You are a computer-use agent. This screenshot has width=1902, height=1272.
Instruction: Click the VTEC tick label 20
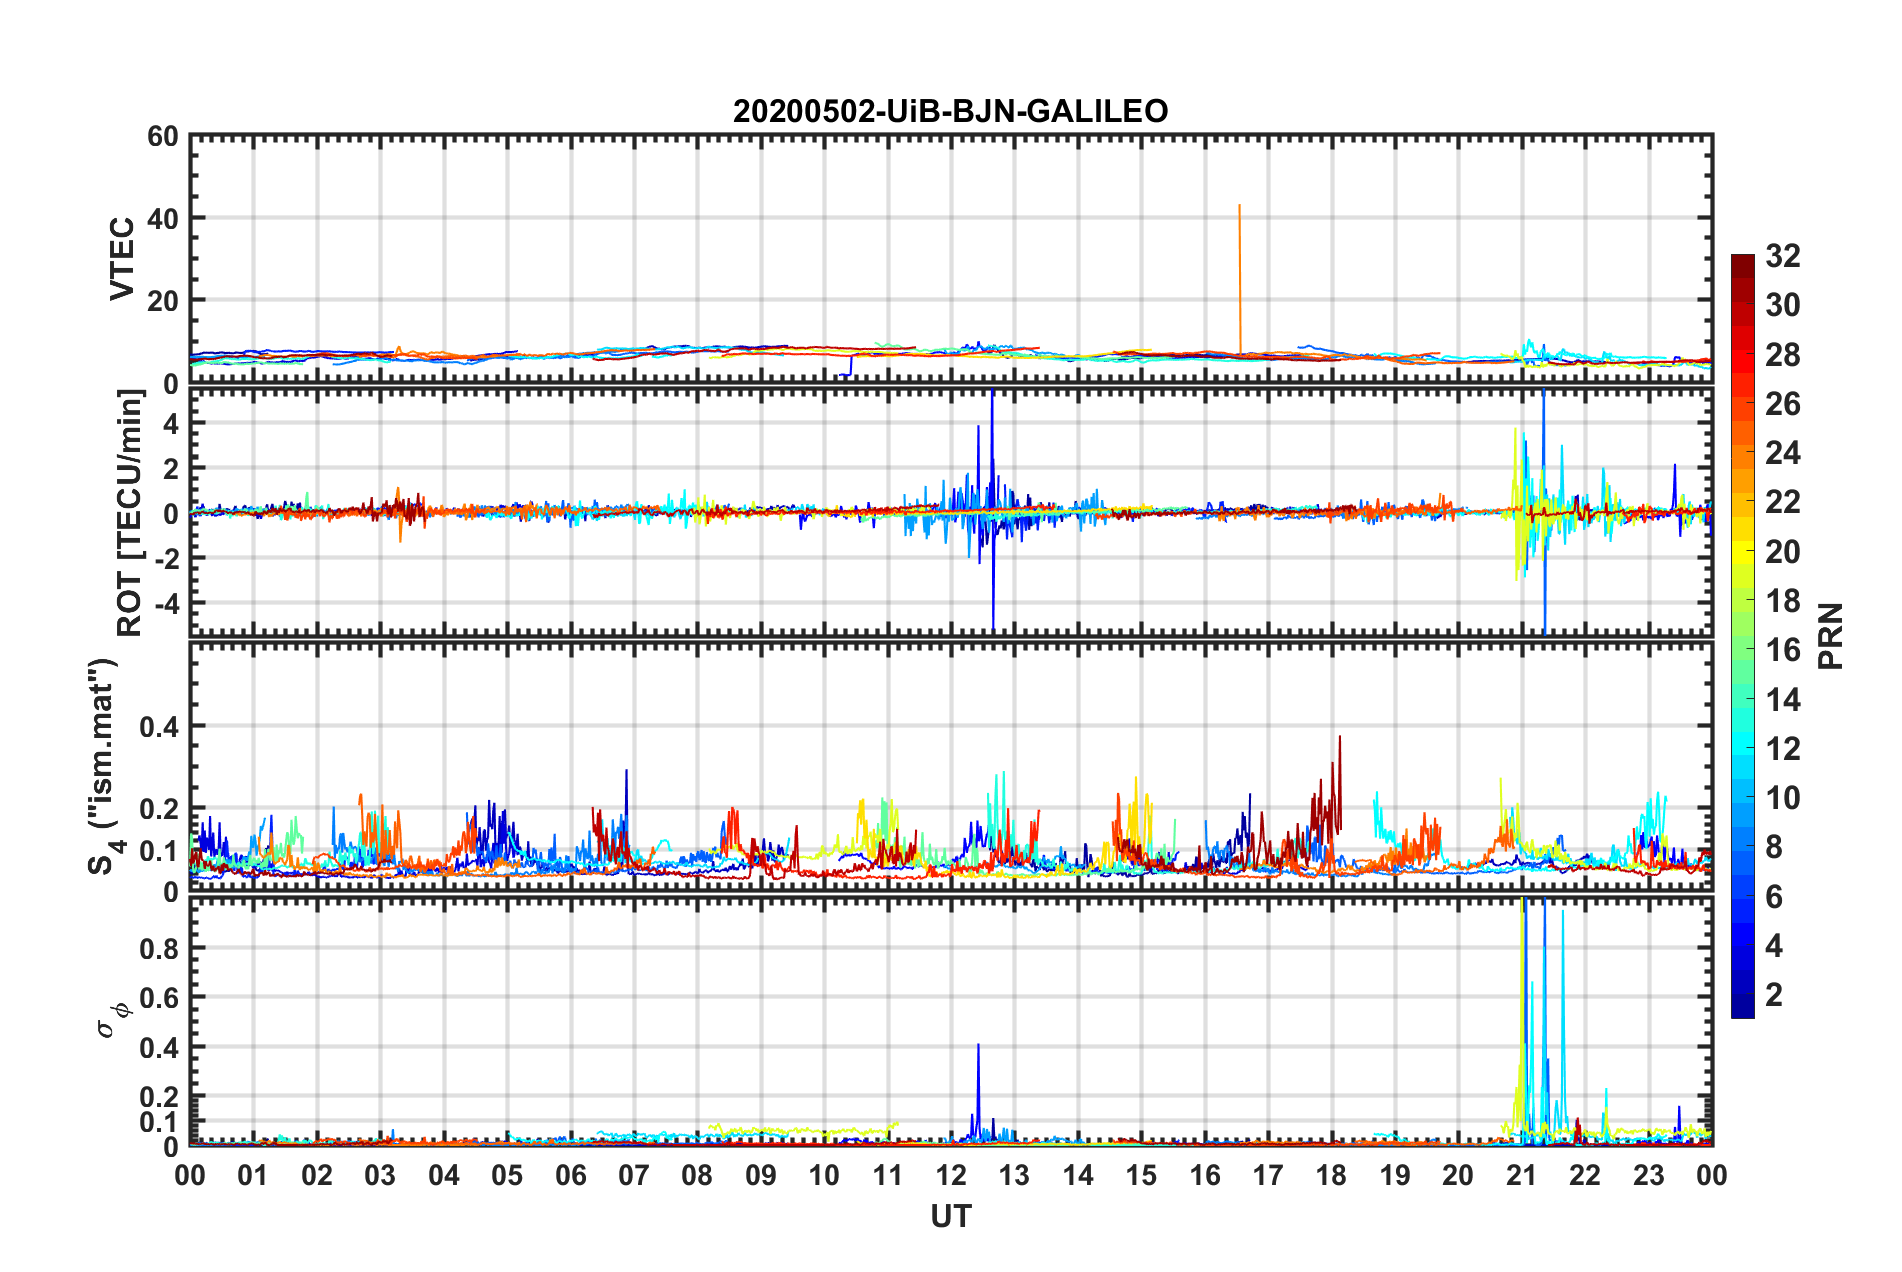pos(163,301)
